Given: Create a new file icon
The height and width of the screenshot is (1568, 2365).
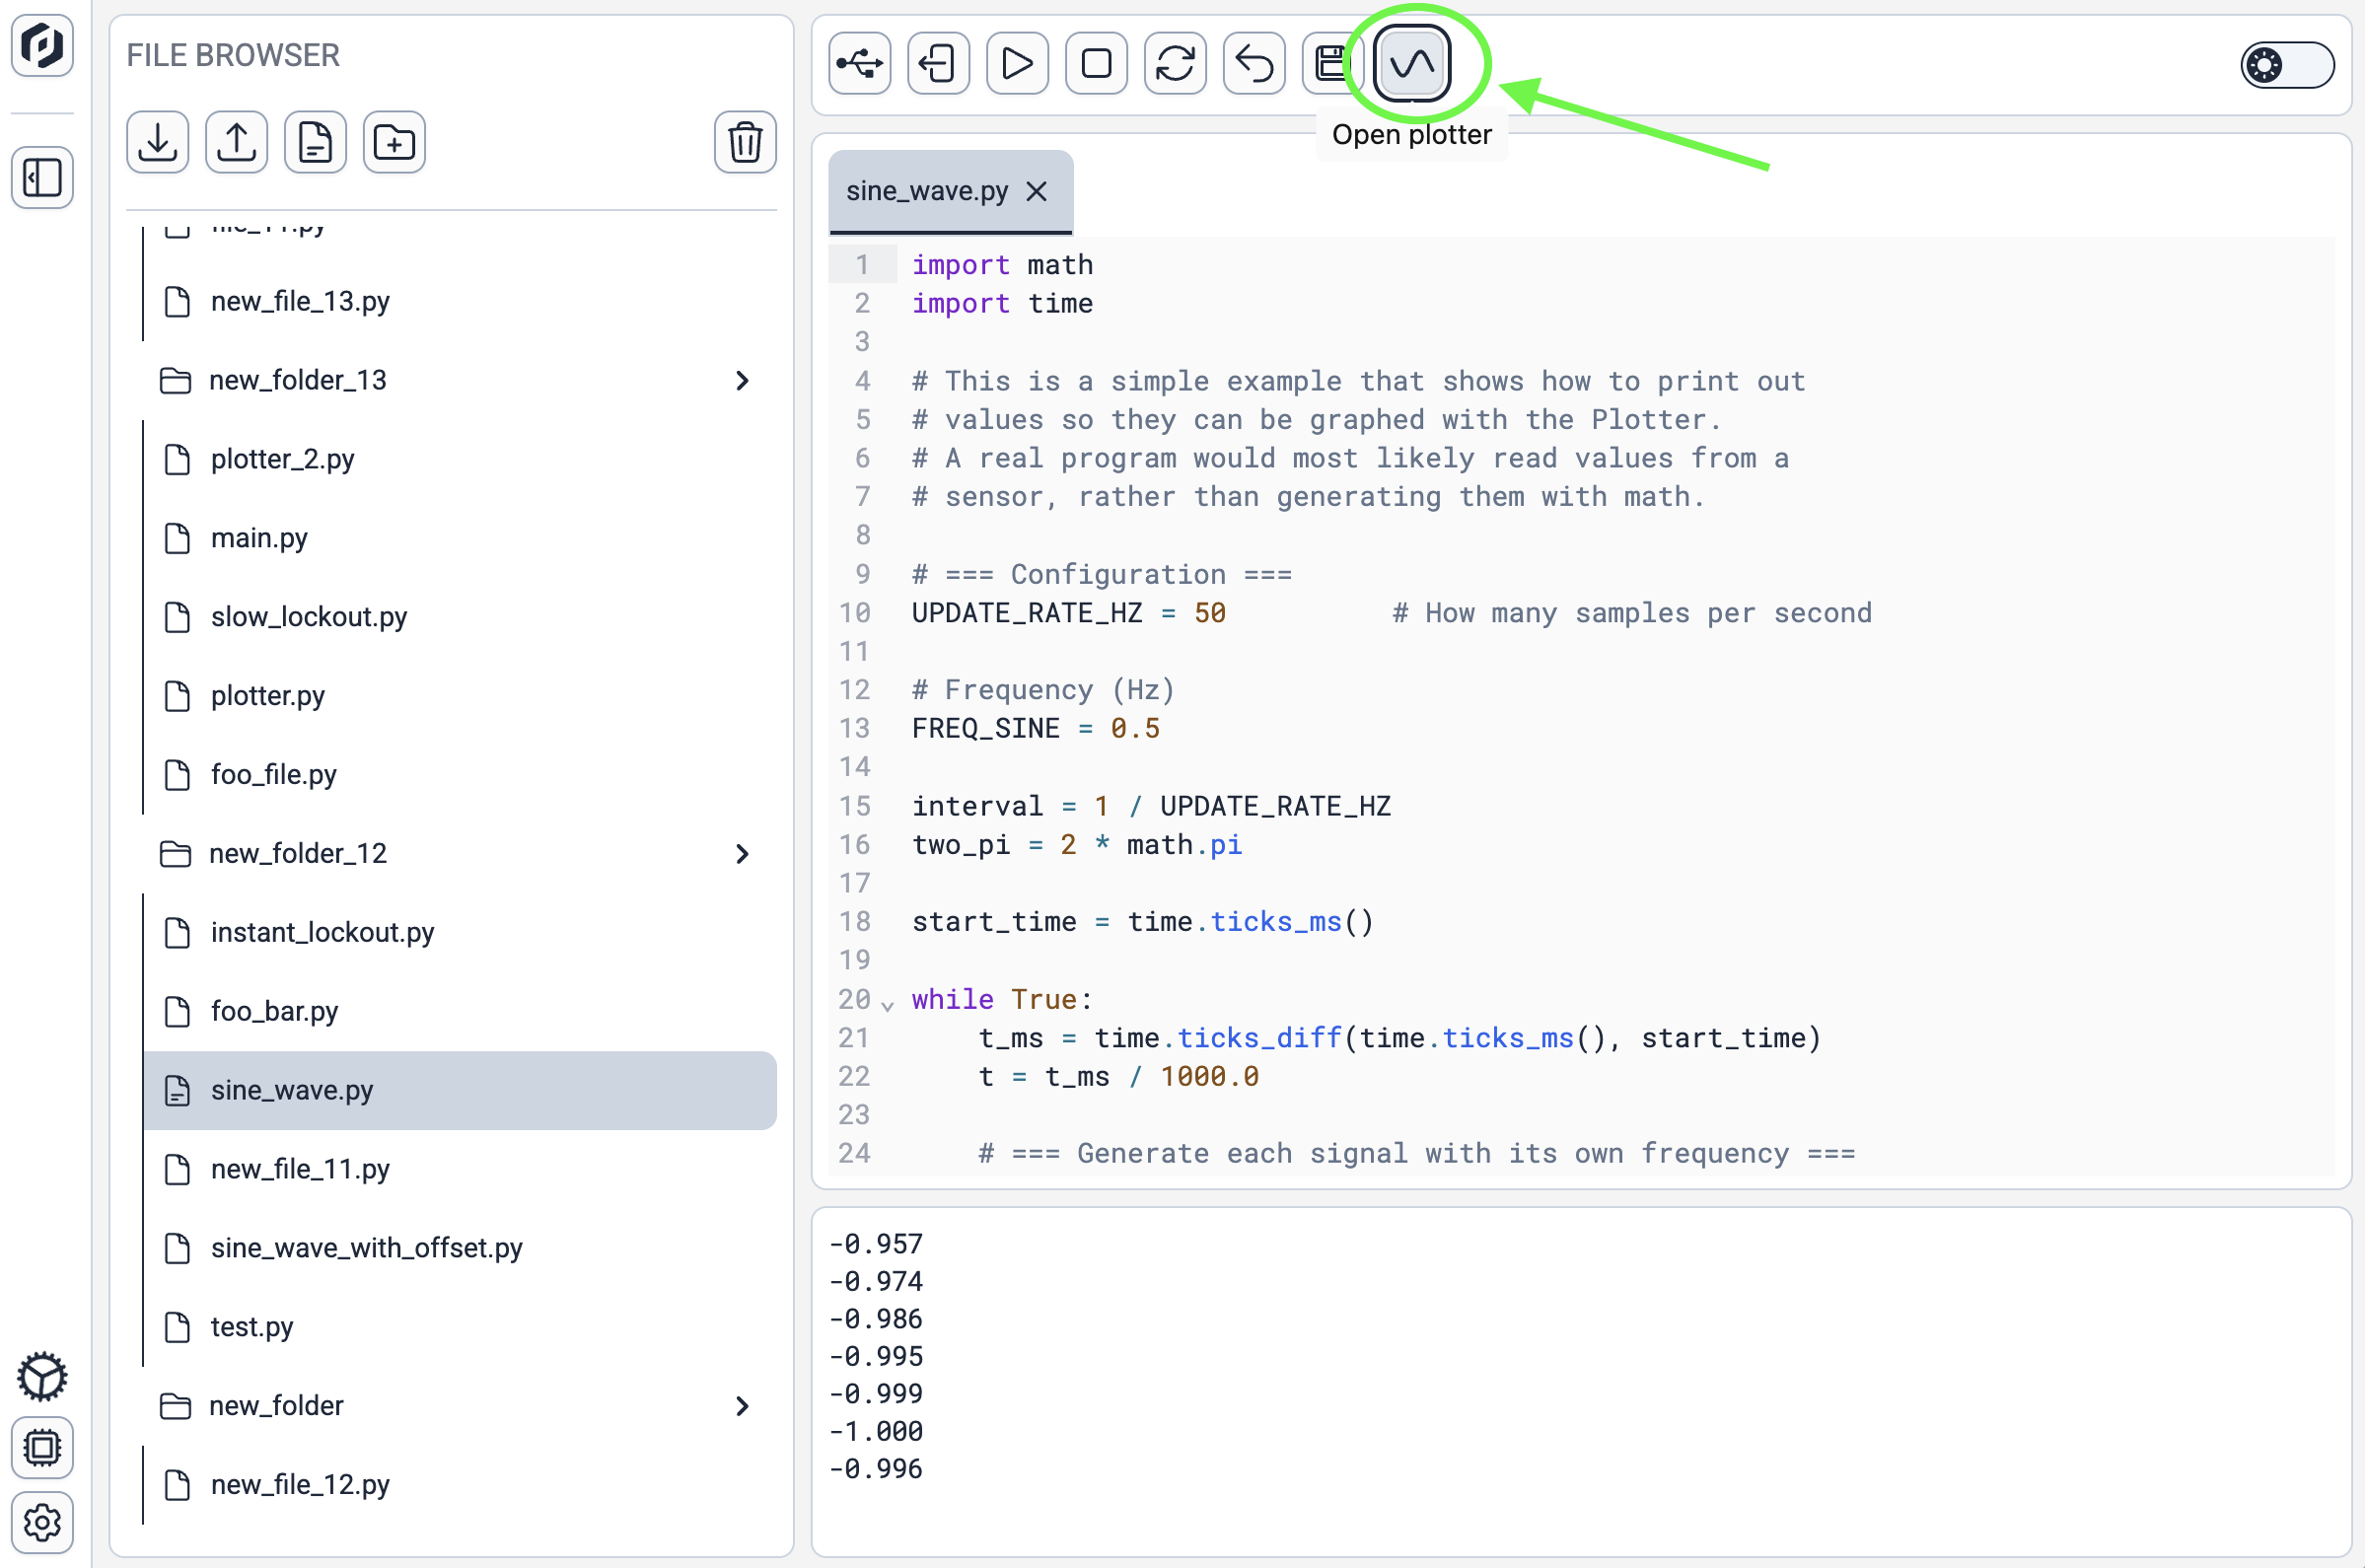Looking at the screenshot, I should point(315,142).
